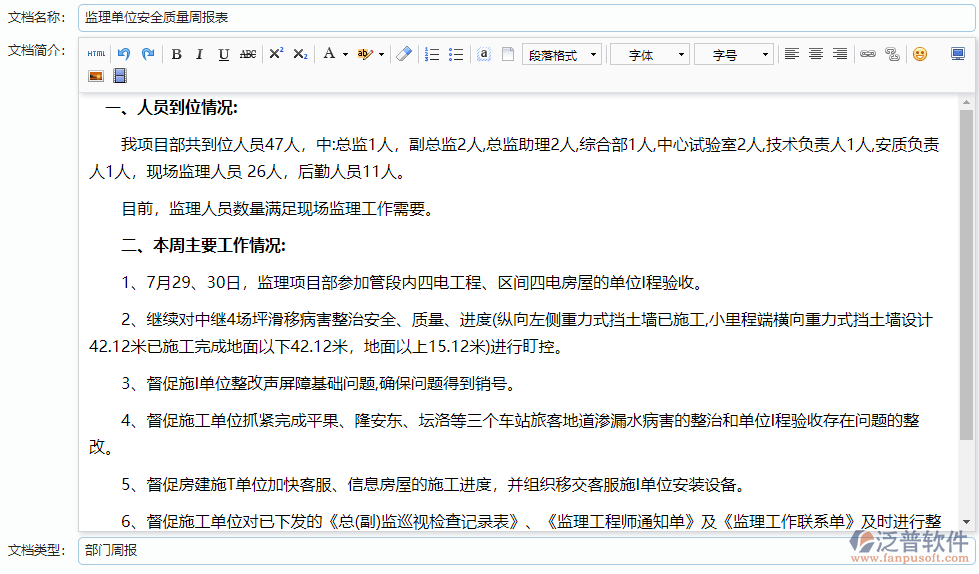The height and width of the screenshot is (574, 979).
Task: Center-align the paragraph text
Action: [x=816, y=54]
